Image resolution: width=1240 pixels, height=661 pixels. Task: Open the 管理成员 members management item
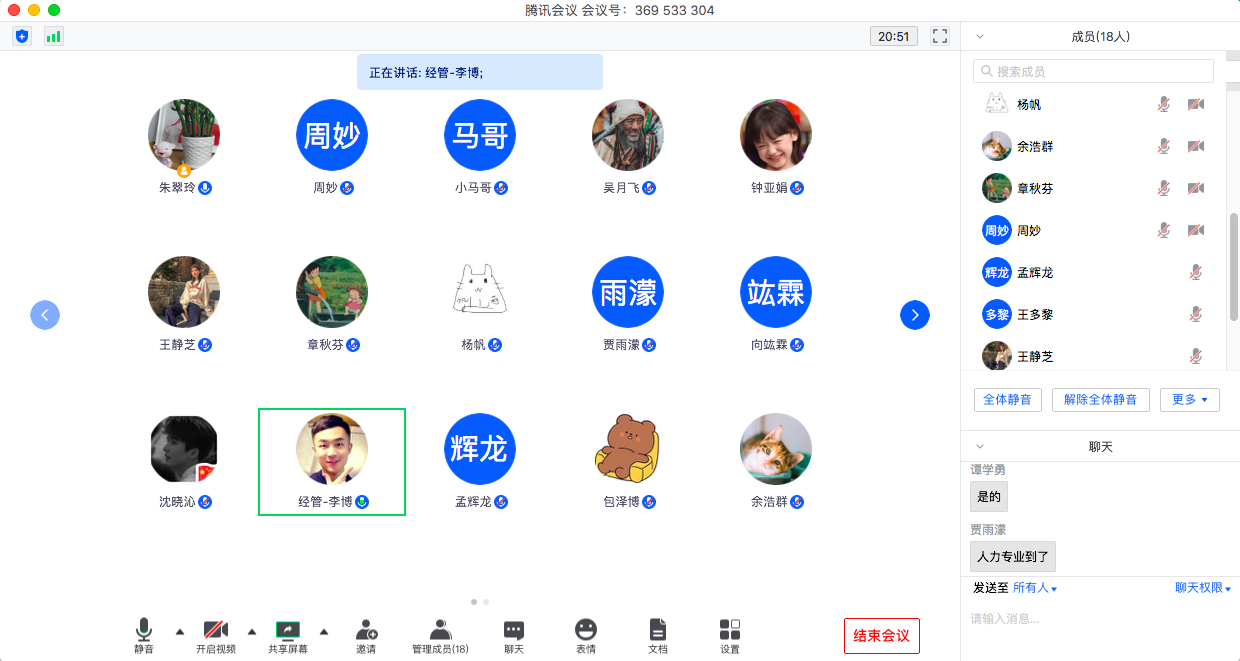pos(440,635)
